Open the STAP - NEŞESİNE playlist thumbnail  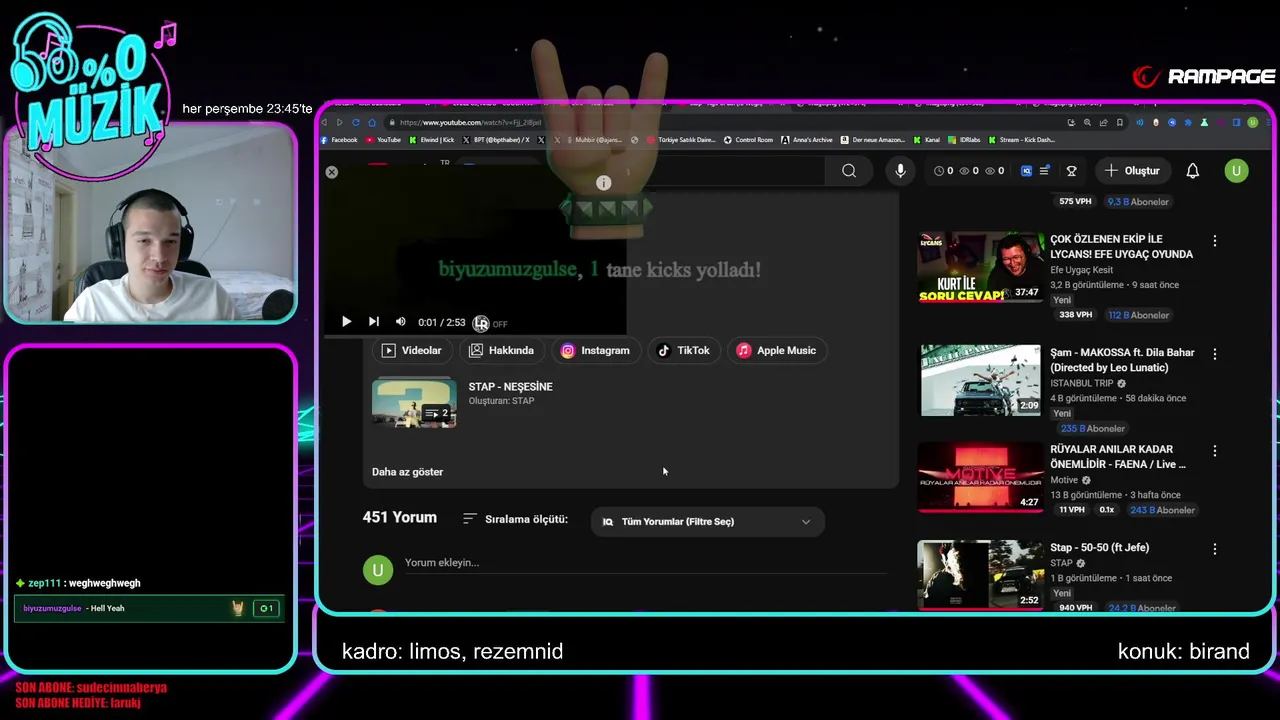pos(414,402)
